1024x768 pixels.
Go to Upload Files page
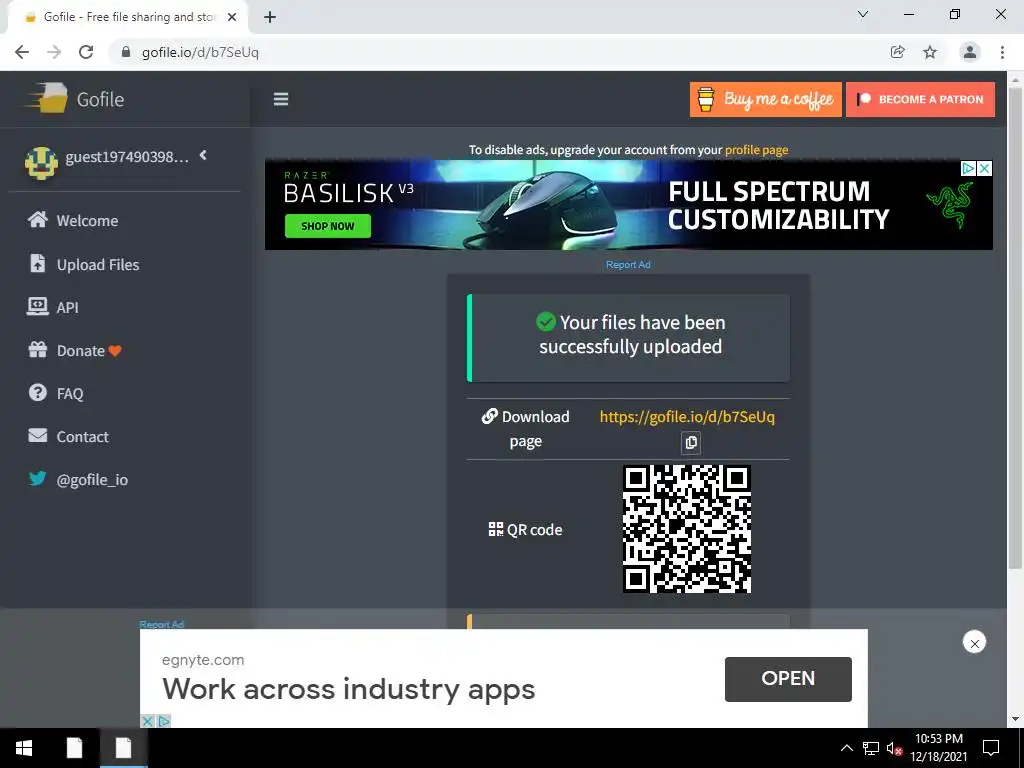coord(84,264)
